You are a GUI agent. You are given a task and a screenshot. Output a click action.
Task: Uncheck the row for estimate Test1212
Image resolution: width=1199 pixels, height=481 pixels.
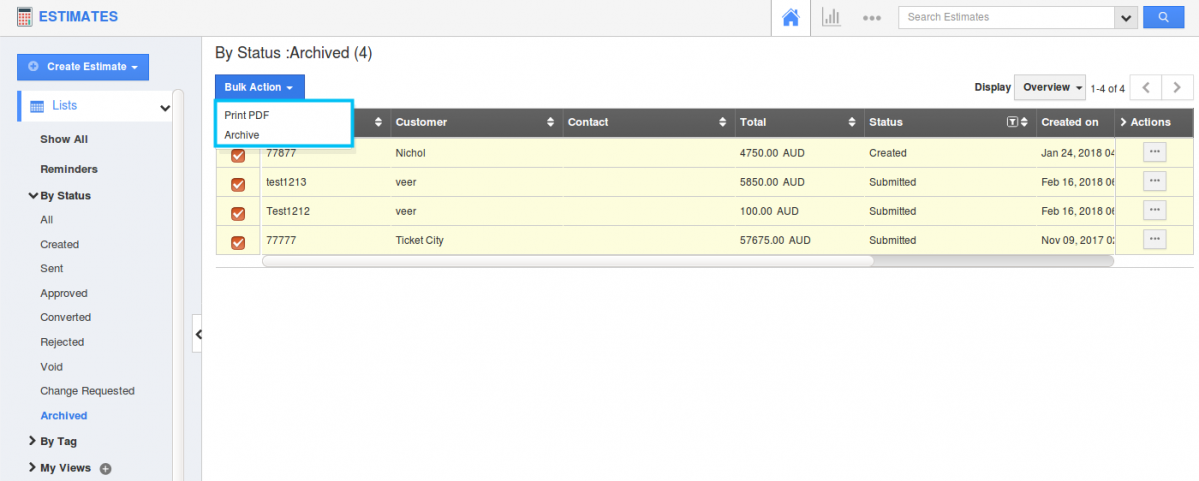pyautogui.click(x=238, y=213)
